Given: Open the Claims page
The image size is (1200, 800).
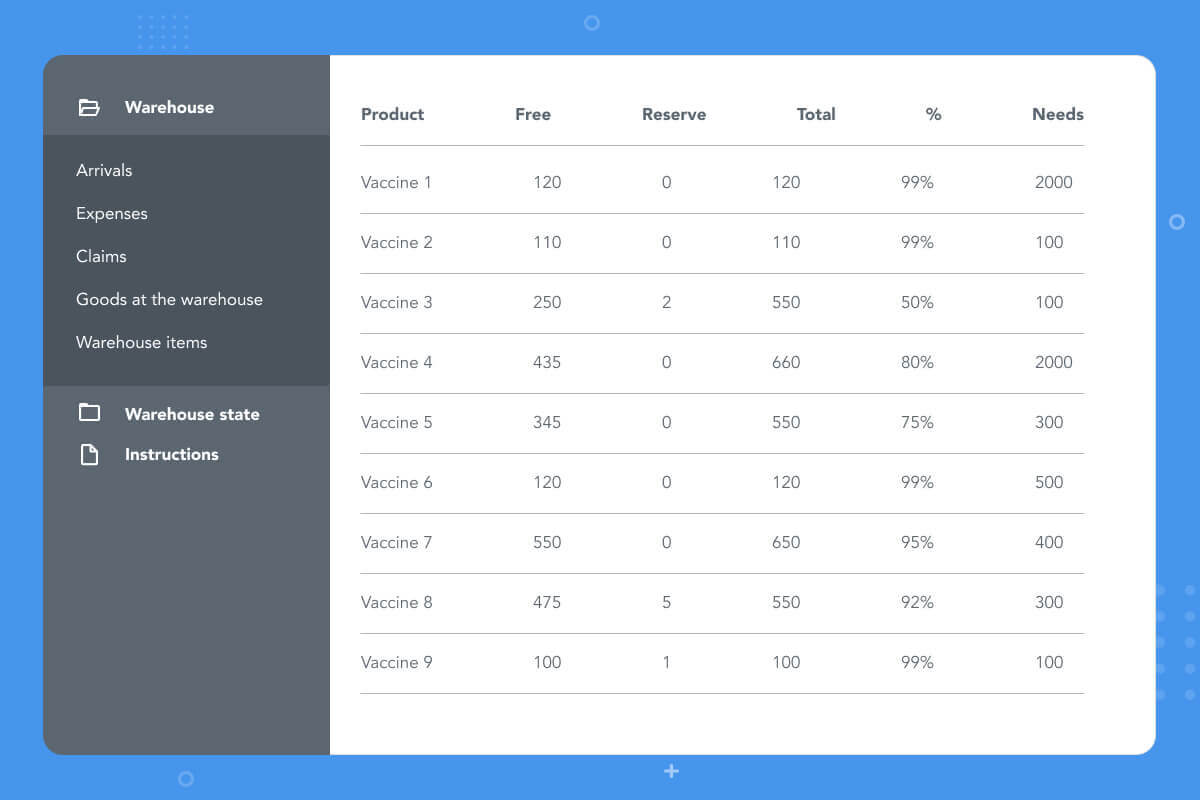Looking at the screenshot, I should (x=101, y=256).
